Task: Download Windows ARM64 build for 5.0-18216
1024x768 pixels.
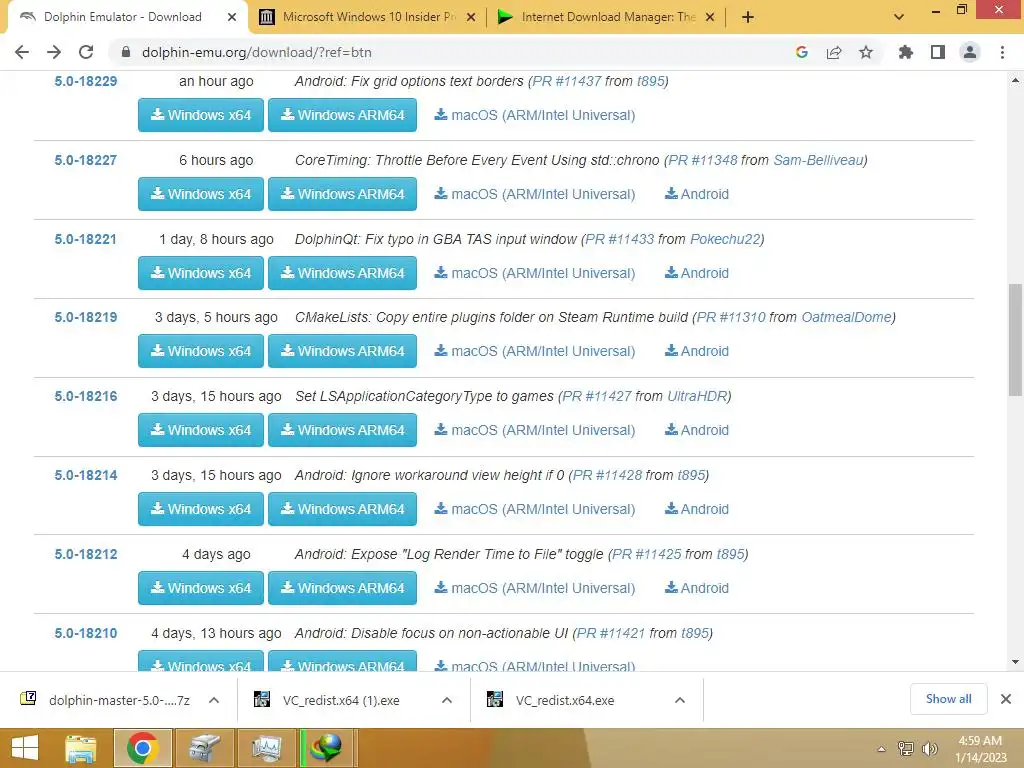Action: (342, 430)
